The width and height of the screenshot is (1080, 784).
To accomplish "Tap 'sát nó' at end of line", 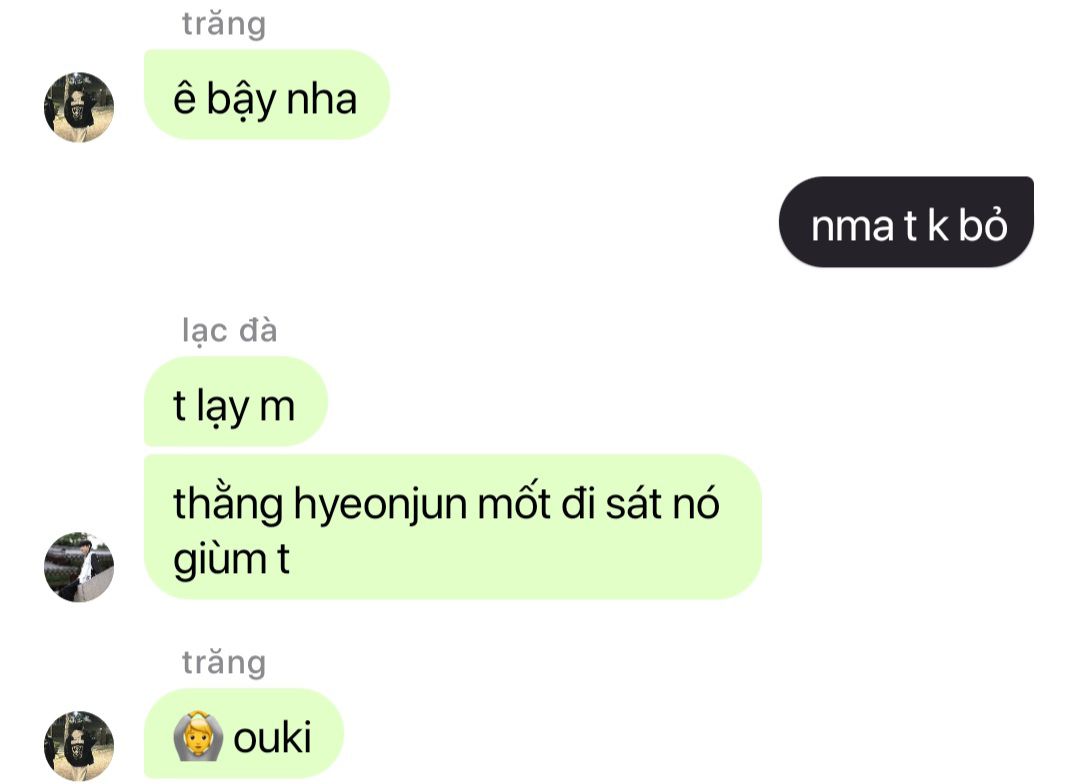I will click(663, 503).
